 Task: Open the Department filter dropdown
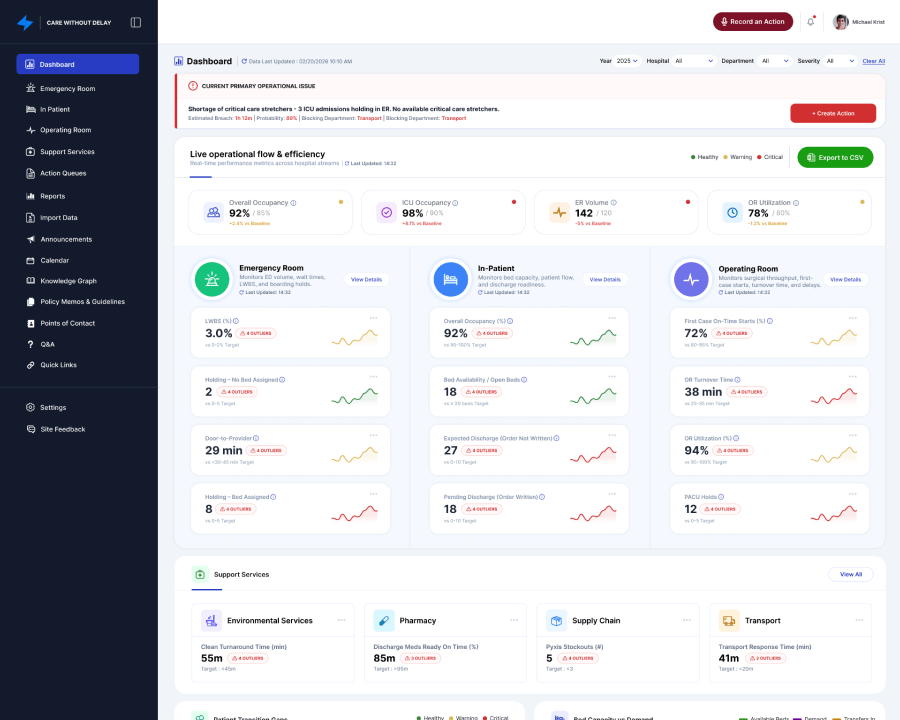click(x=775, y=61)
